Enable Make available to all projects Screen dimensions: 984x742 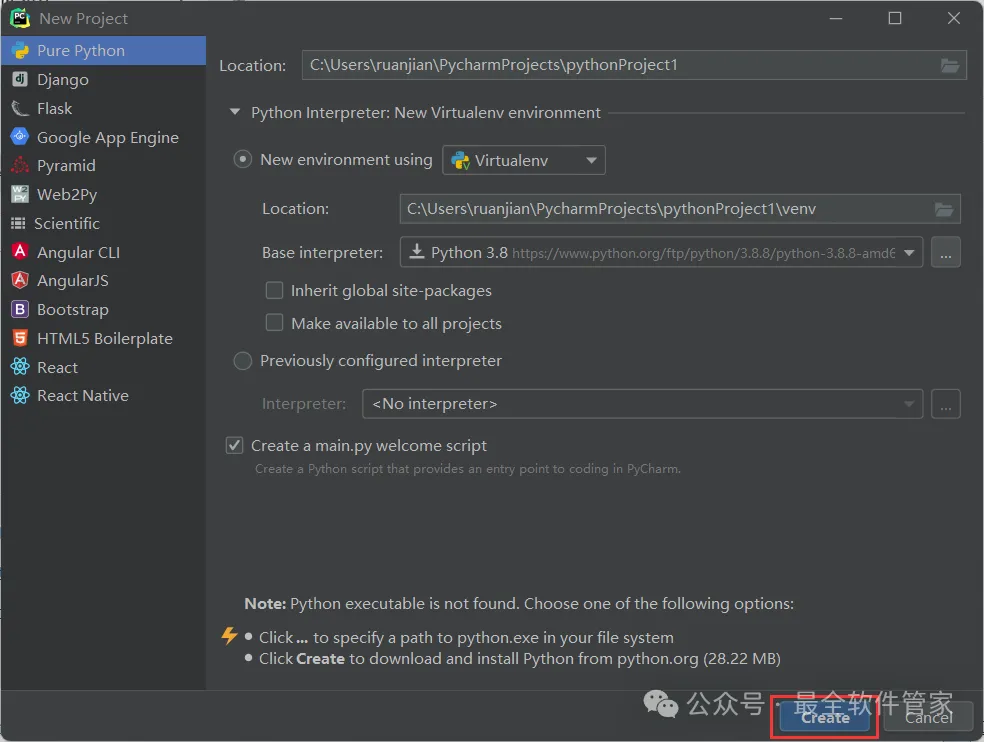274,323
